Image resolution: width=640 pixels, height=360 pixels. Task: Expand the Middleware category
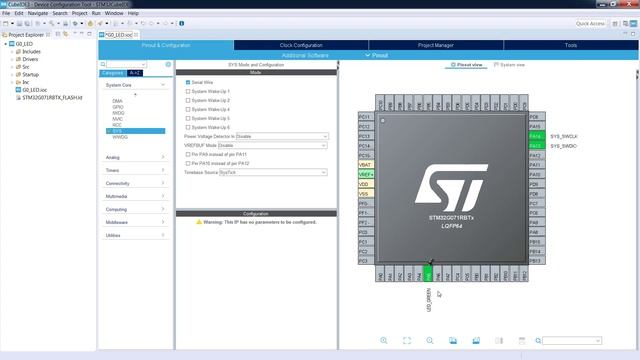(135, 222)
